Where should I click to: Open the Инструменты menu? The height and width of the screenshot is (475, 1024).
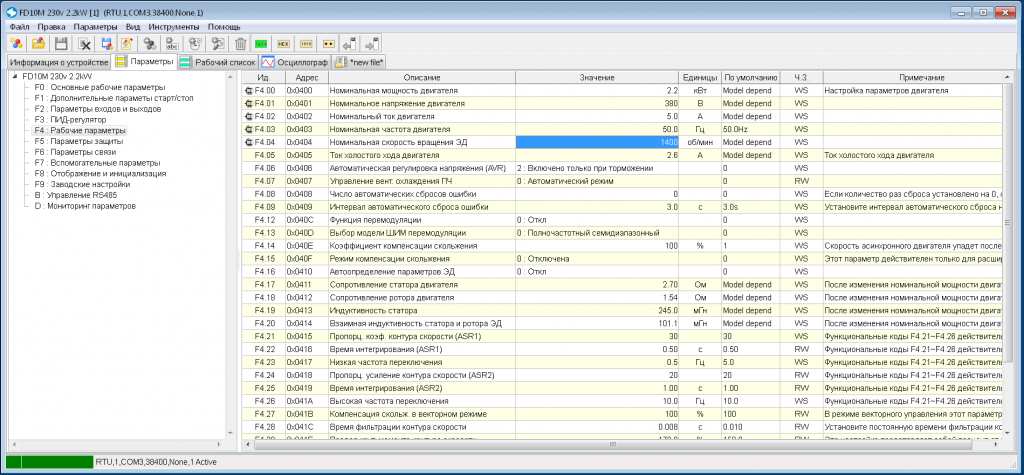174,27
